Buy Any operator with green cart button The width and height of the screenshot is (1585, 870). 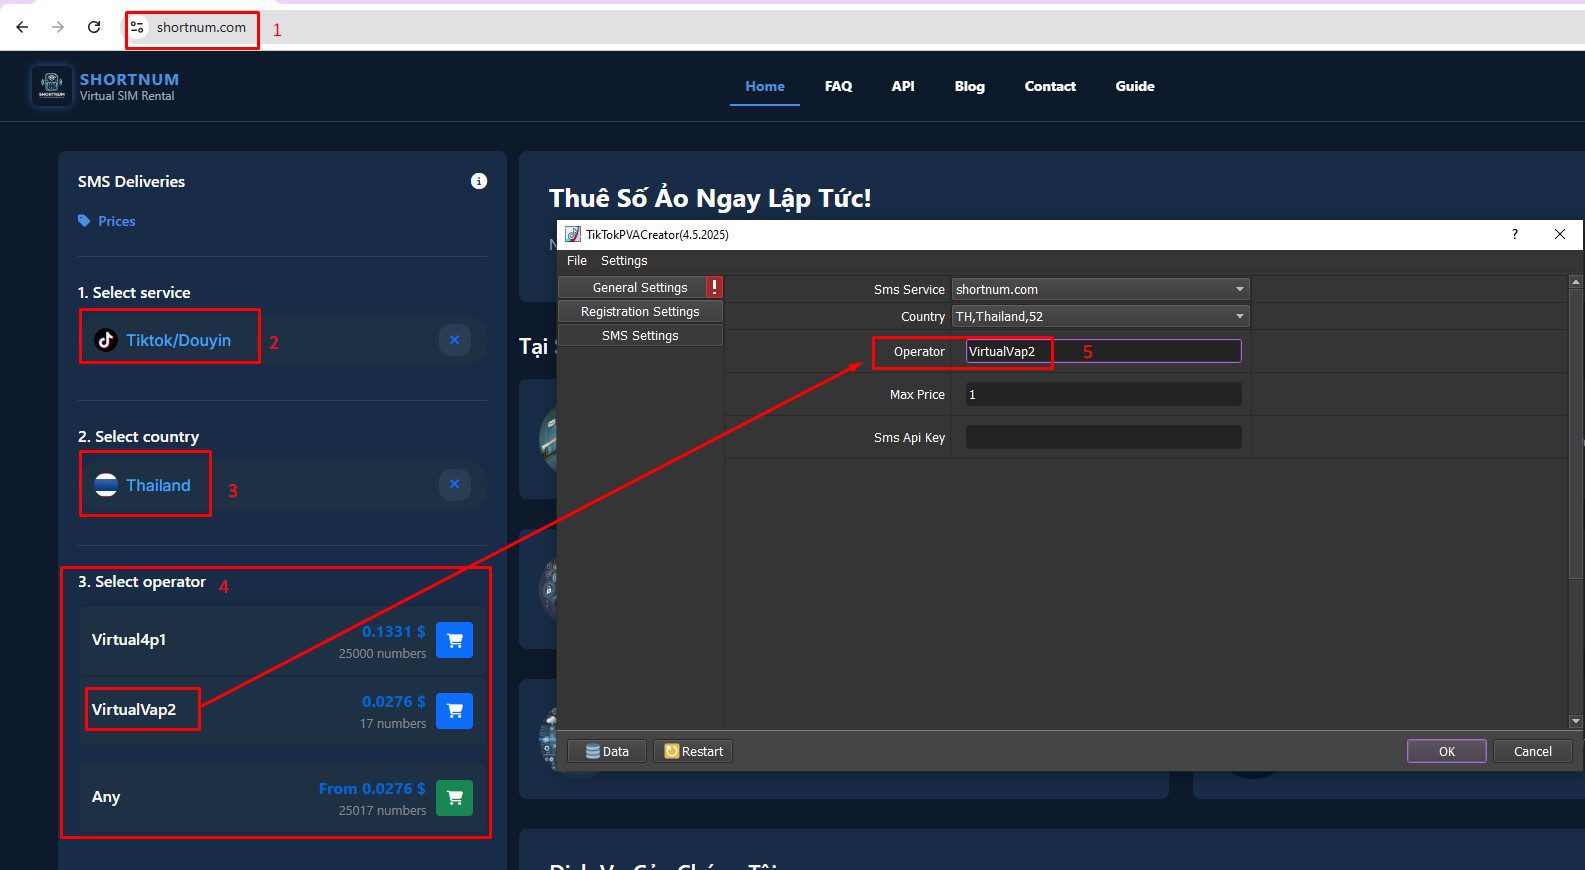455,797
